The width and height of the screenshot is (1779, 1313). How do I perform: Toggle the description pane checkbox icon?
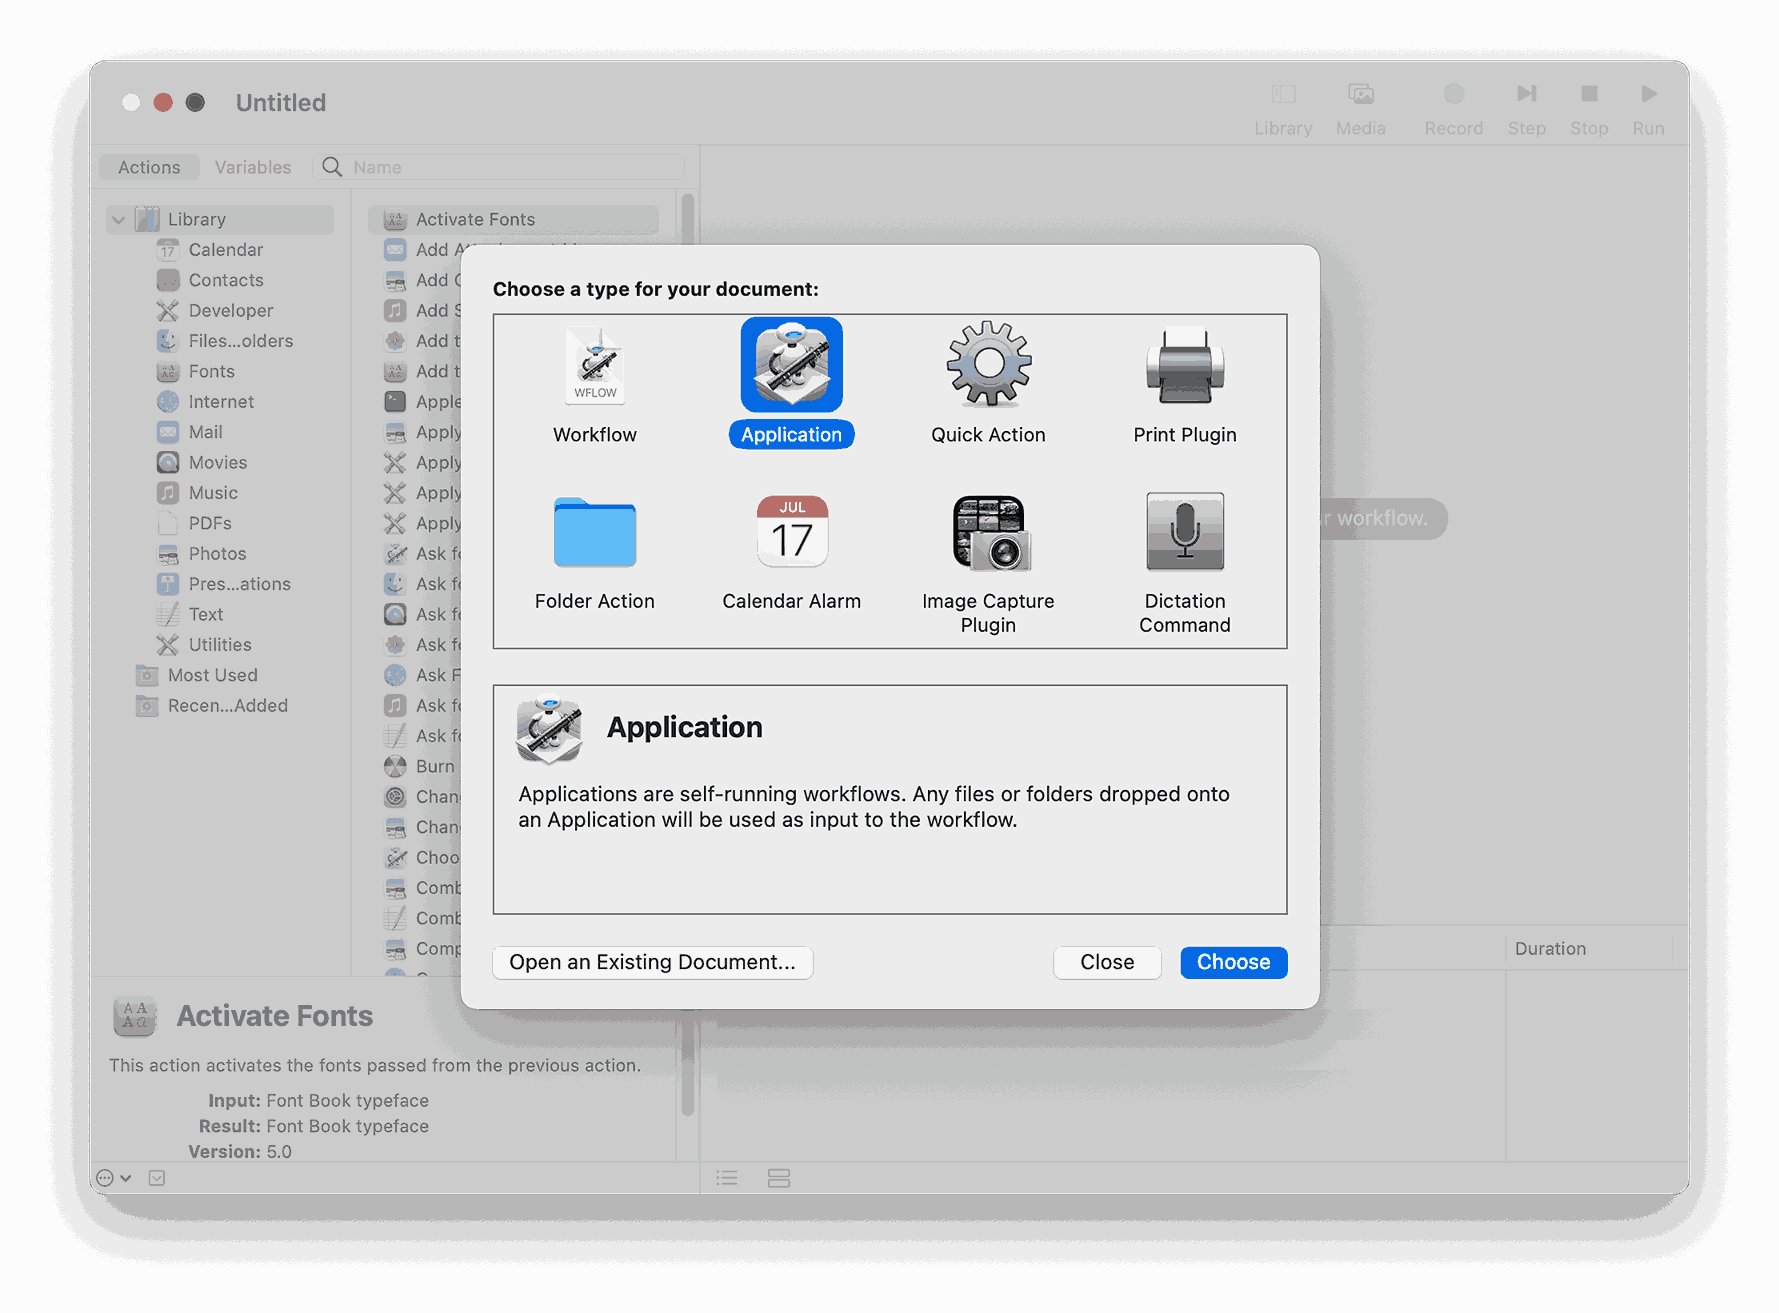157,1178
